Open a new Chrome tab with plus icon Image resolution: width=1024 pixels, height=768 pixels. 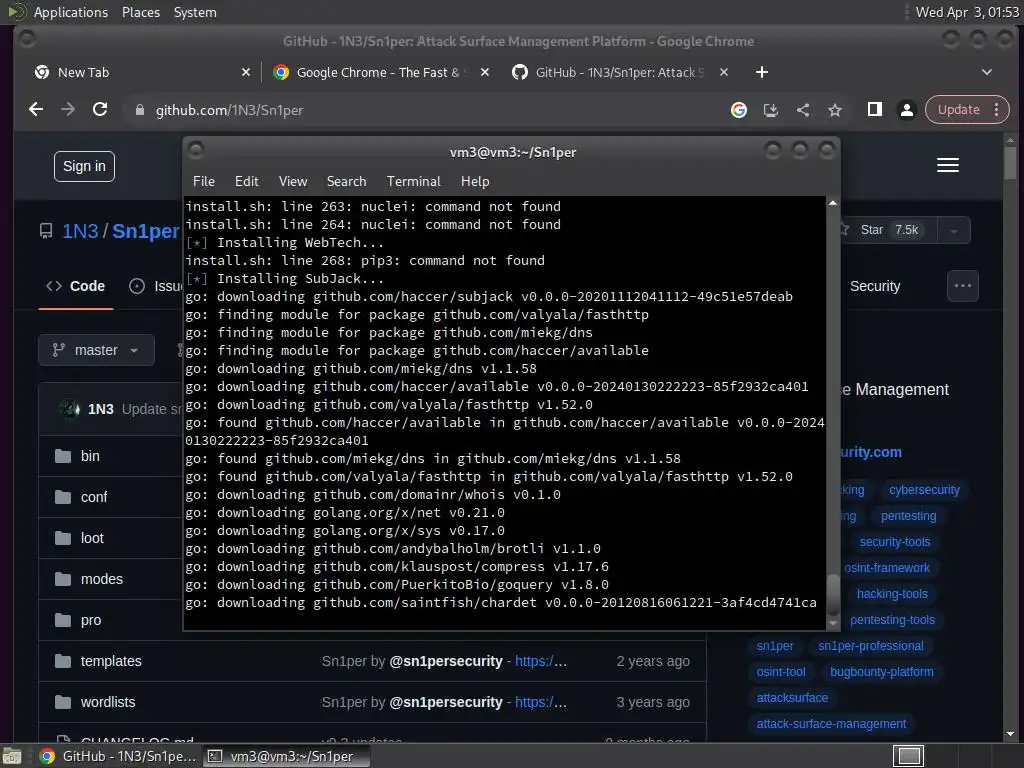click(761, 72)
